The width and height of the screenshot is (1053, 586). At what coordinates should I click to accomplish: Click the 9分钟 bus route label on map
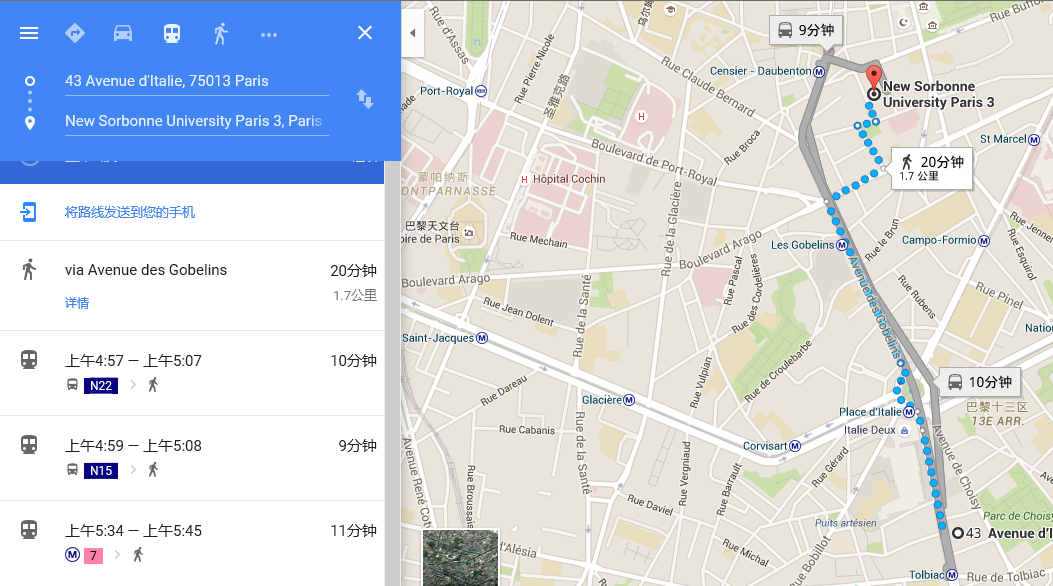click(x=806, y=30)
